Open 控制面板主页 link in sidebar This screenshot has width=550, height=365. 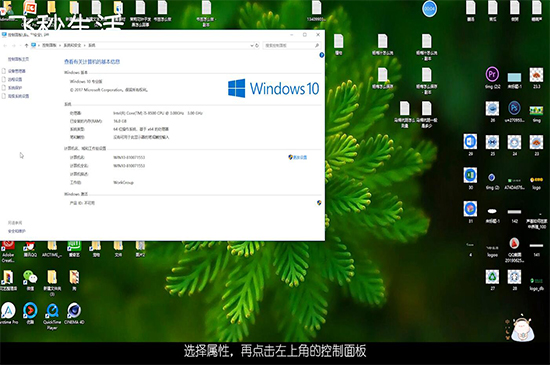click(x=19, y=59)
